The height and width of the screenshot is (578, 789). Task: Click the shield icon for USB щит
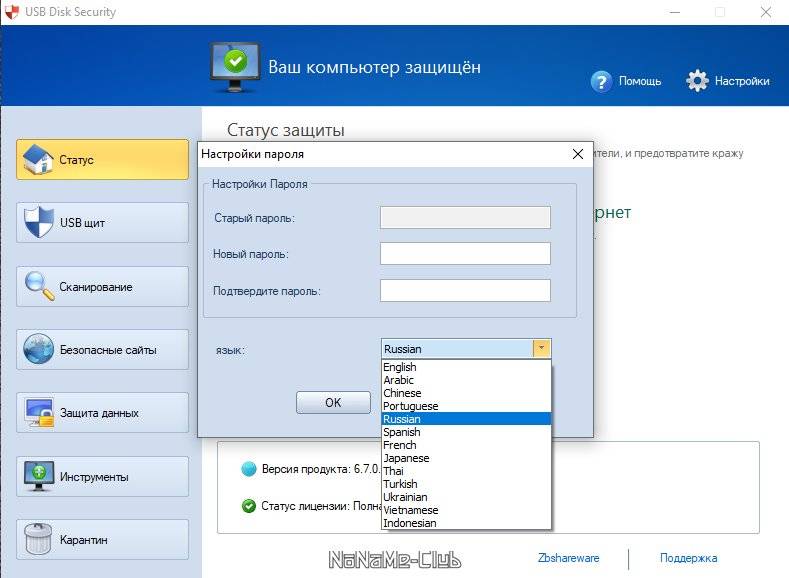click(39, 222)
